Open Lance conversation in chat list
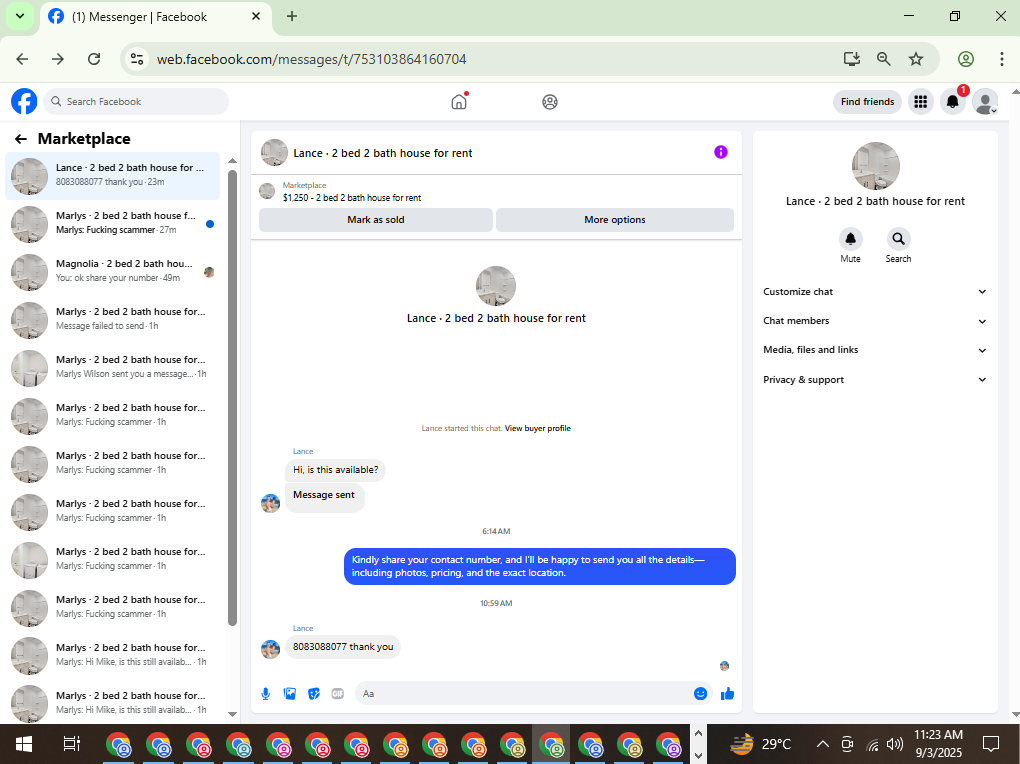The width and height of the screenshot is (1020, 764). [x=113, y=176]
